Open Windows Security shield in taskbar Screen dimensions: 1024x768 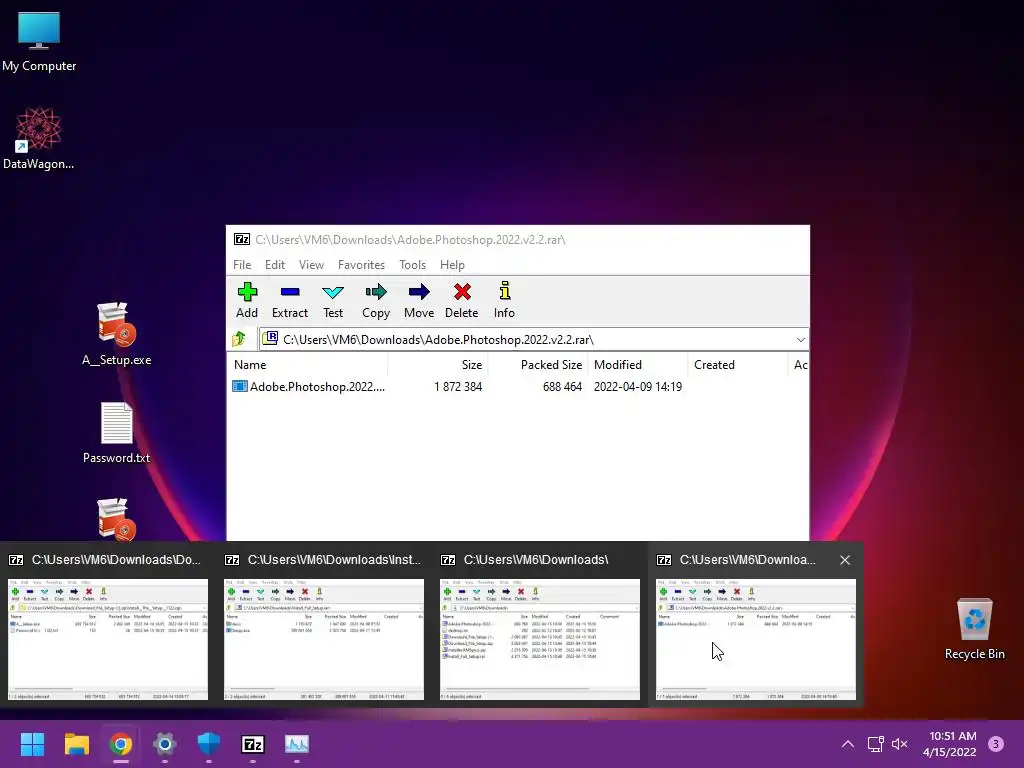(209, 744)
